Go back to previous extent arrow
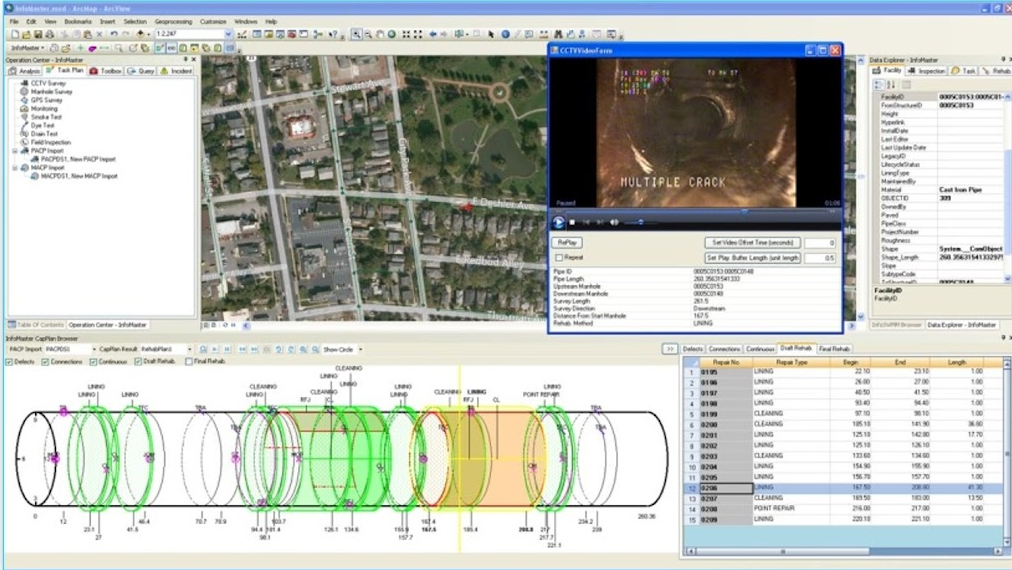1012x570 pixels. (433, 34)
